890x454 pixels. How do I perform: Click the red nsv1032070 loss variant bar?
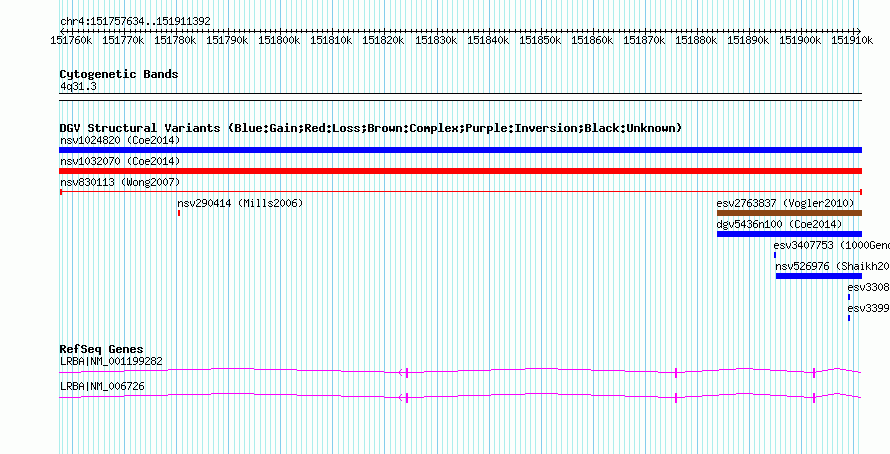coord(460,171)
